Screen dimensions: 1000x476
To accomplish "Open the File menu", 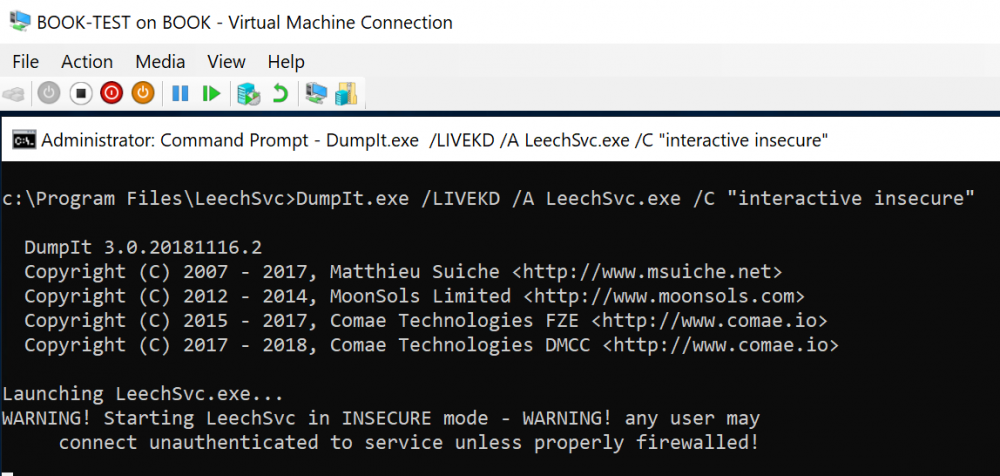I will [x=25, y=62].
